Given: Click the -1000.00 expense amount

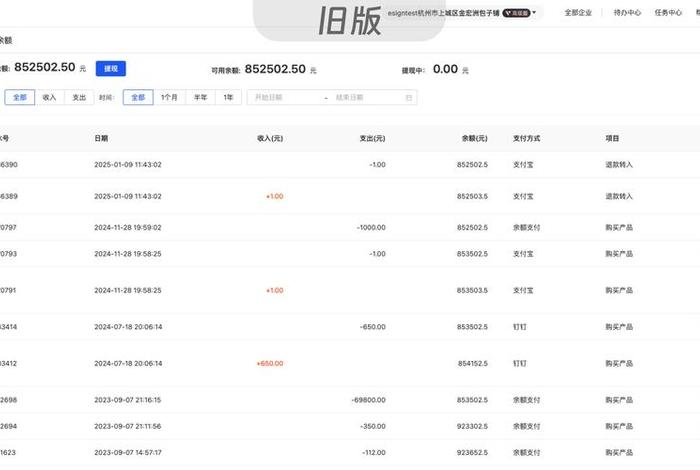Looking at the screenshot, I should [x=371, y=228].
